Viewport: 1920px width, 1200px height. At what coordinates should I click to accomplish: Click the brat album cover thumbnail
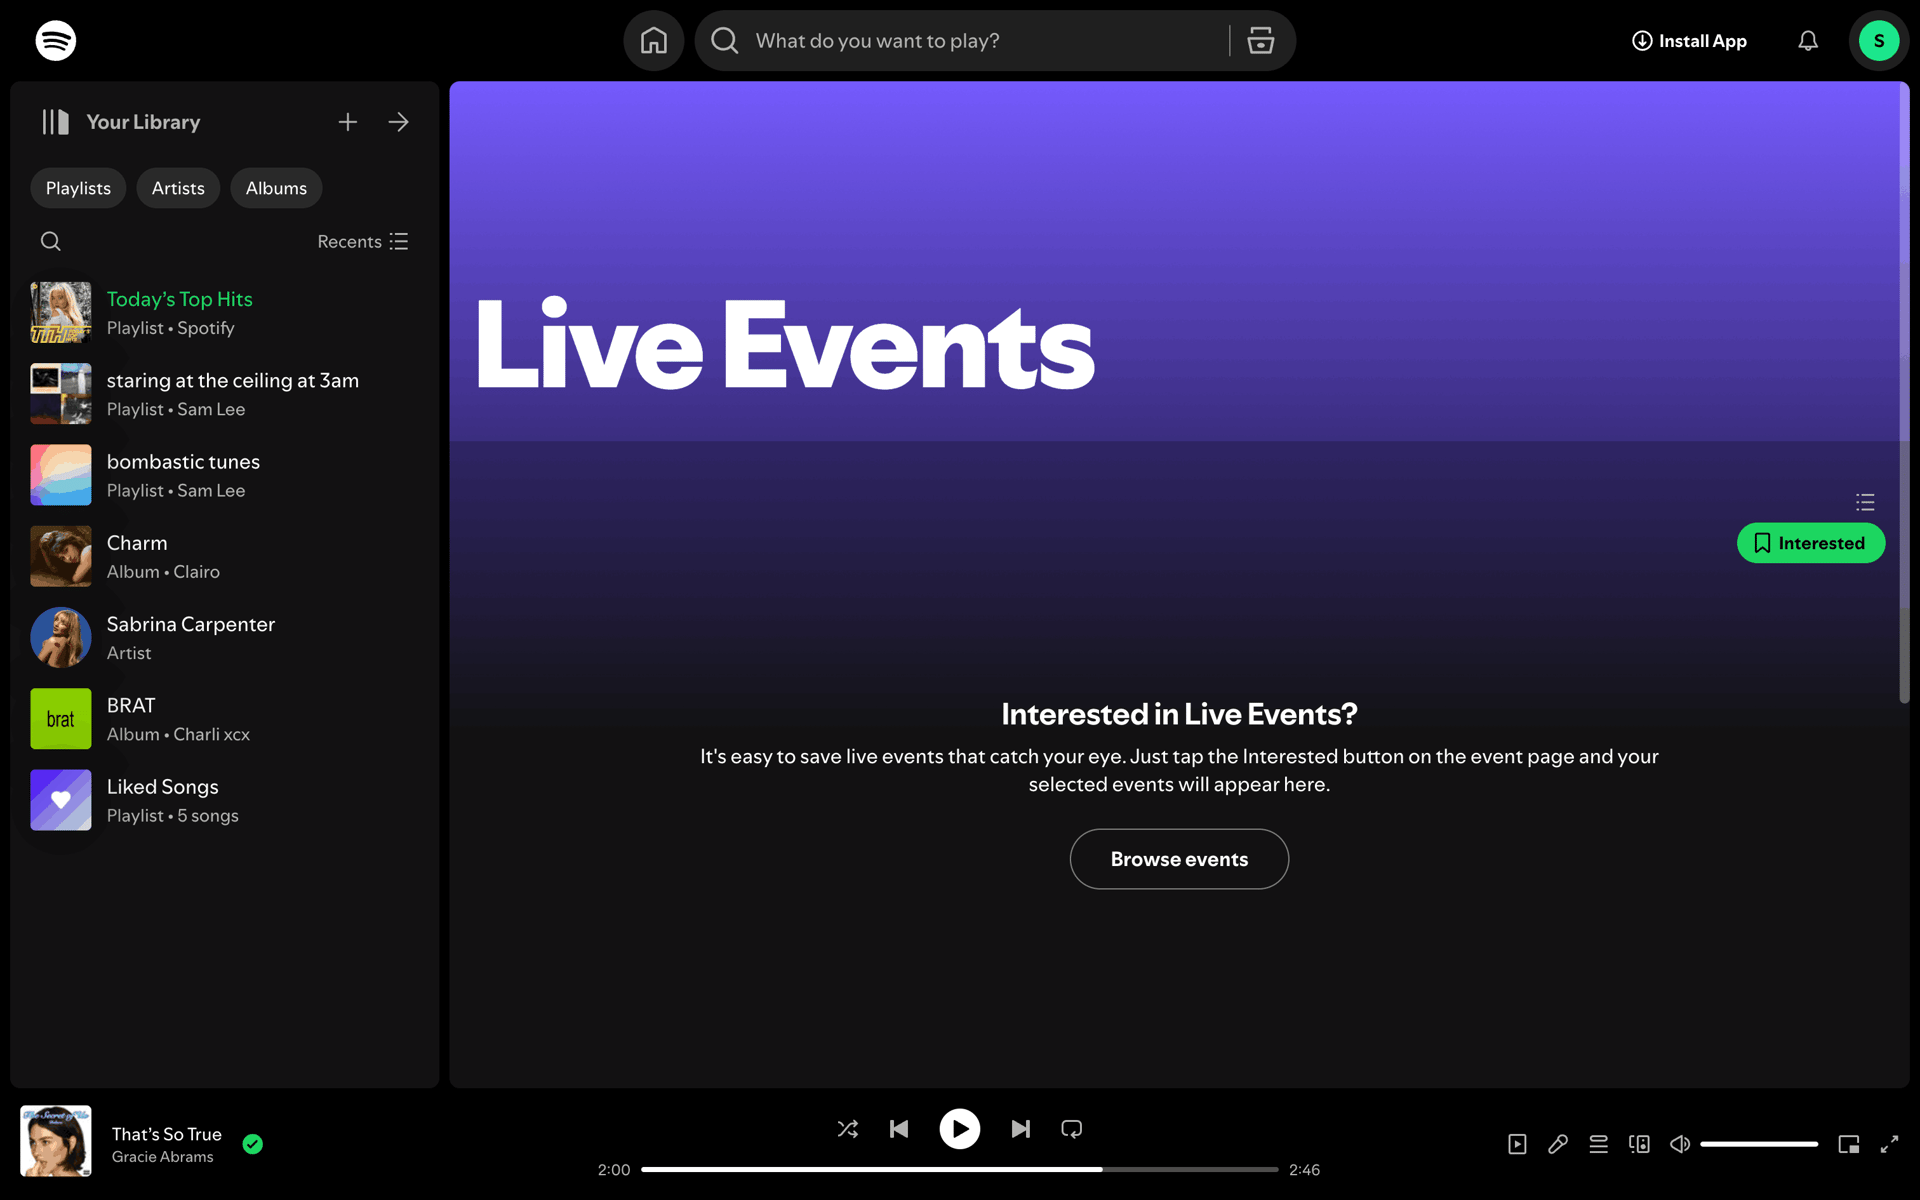61,719
